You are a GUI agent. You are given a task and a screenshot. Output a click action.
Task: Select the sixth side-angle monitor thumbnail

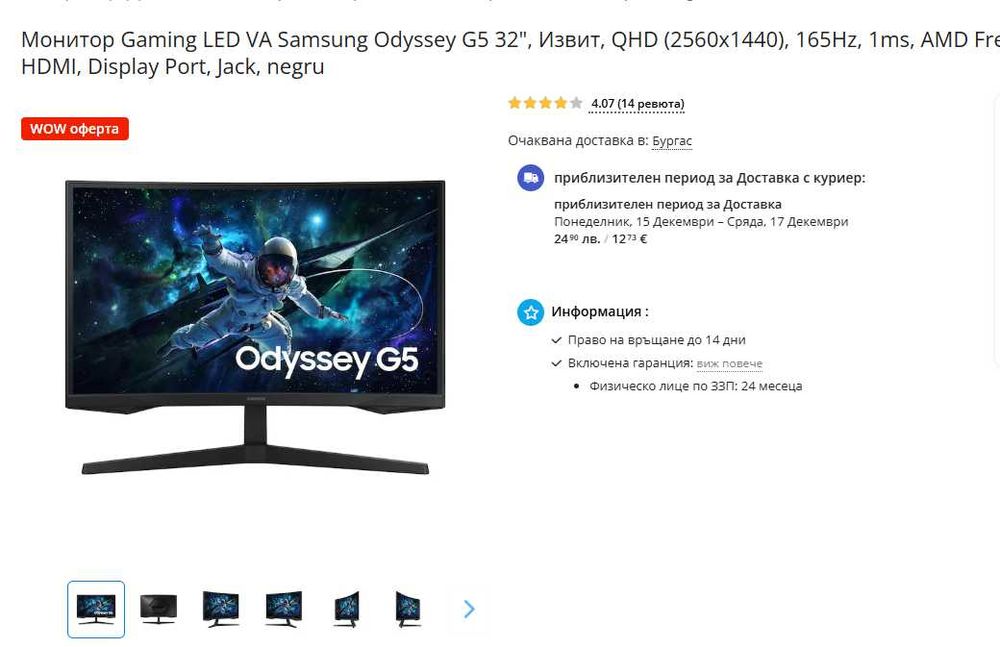coord(408,609)
